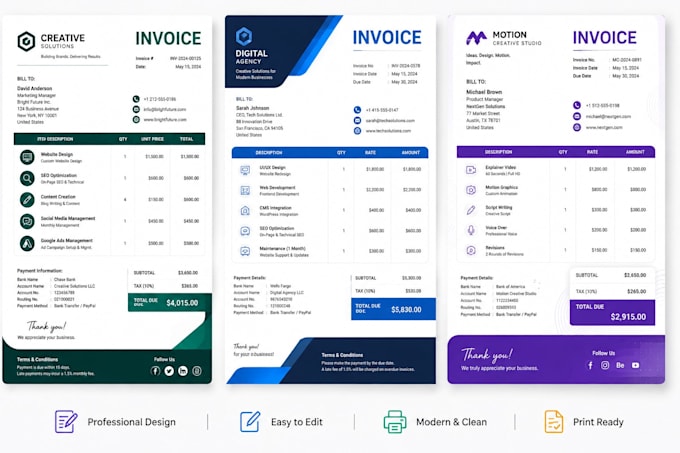Select the Voice Over microphone icon
The image size is (680, 453).
[x=471, y=230]
